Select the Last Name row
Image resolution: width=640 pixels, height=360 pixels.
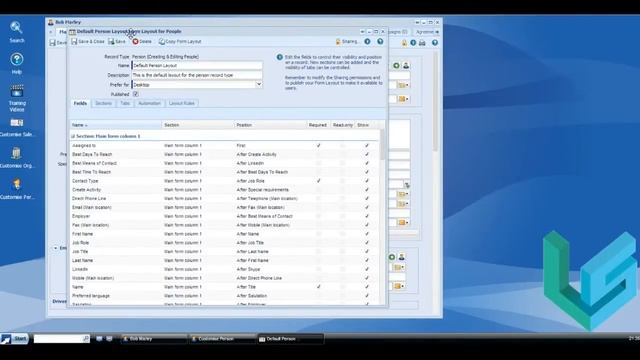[224, 260]
